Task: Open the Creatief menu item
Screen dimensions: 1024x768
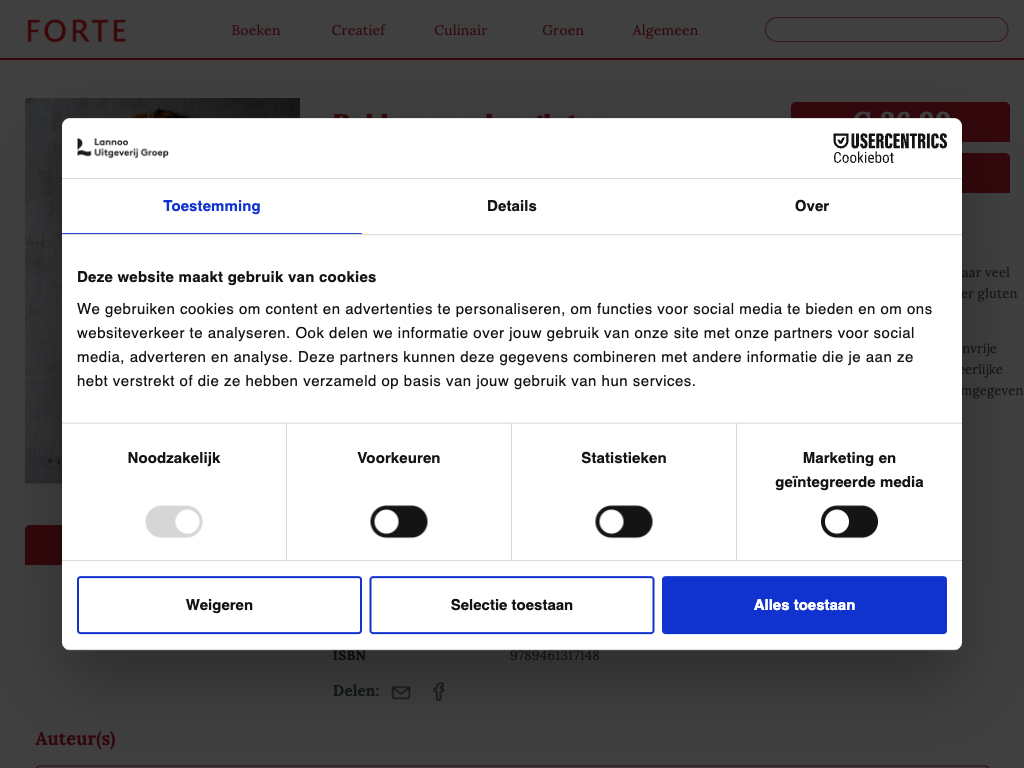Action: tap(358, 30)
